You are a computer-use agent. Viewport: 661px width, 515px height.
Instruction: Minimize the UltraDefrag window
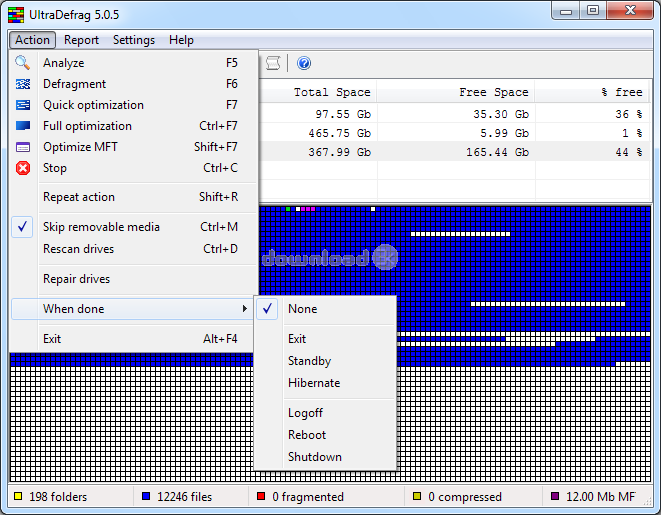(566, 11)
